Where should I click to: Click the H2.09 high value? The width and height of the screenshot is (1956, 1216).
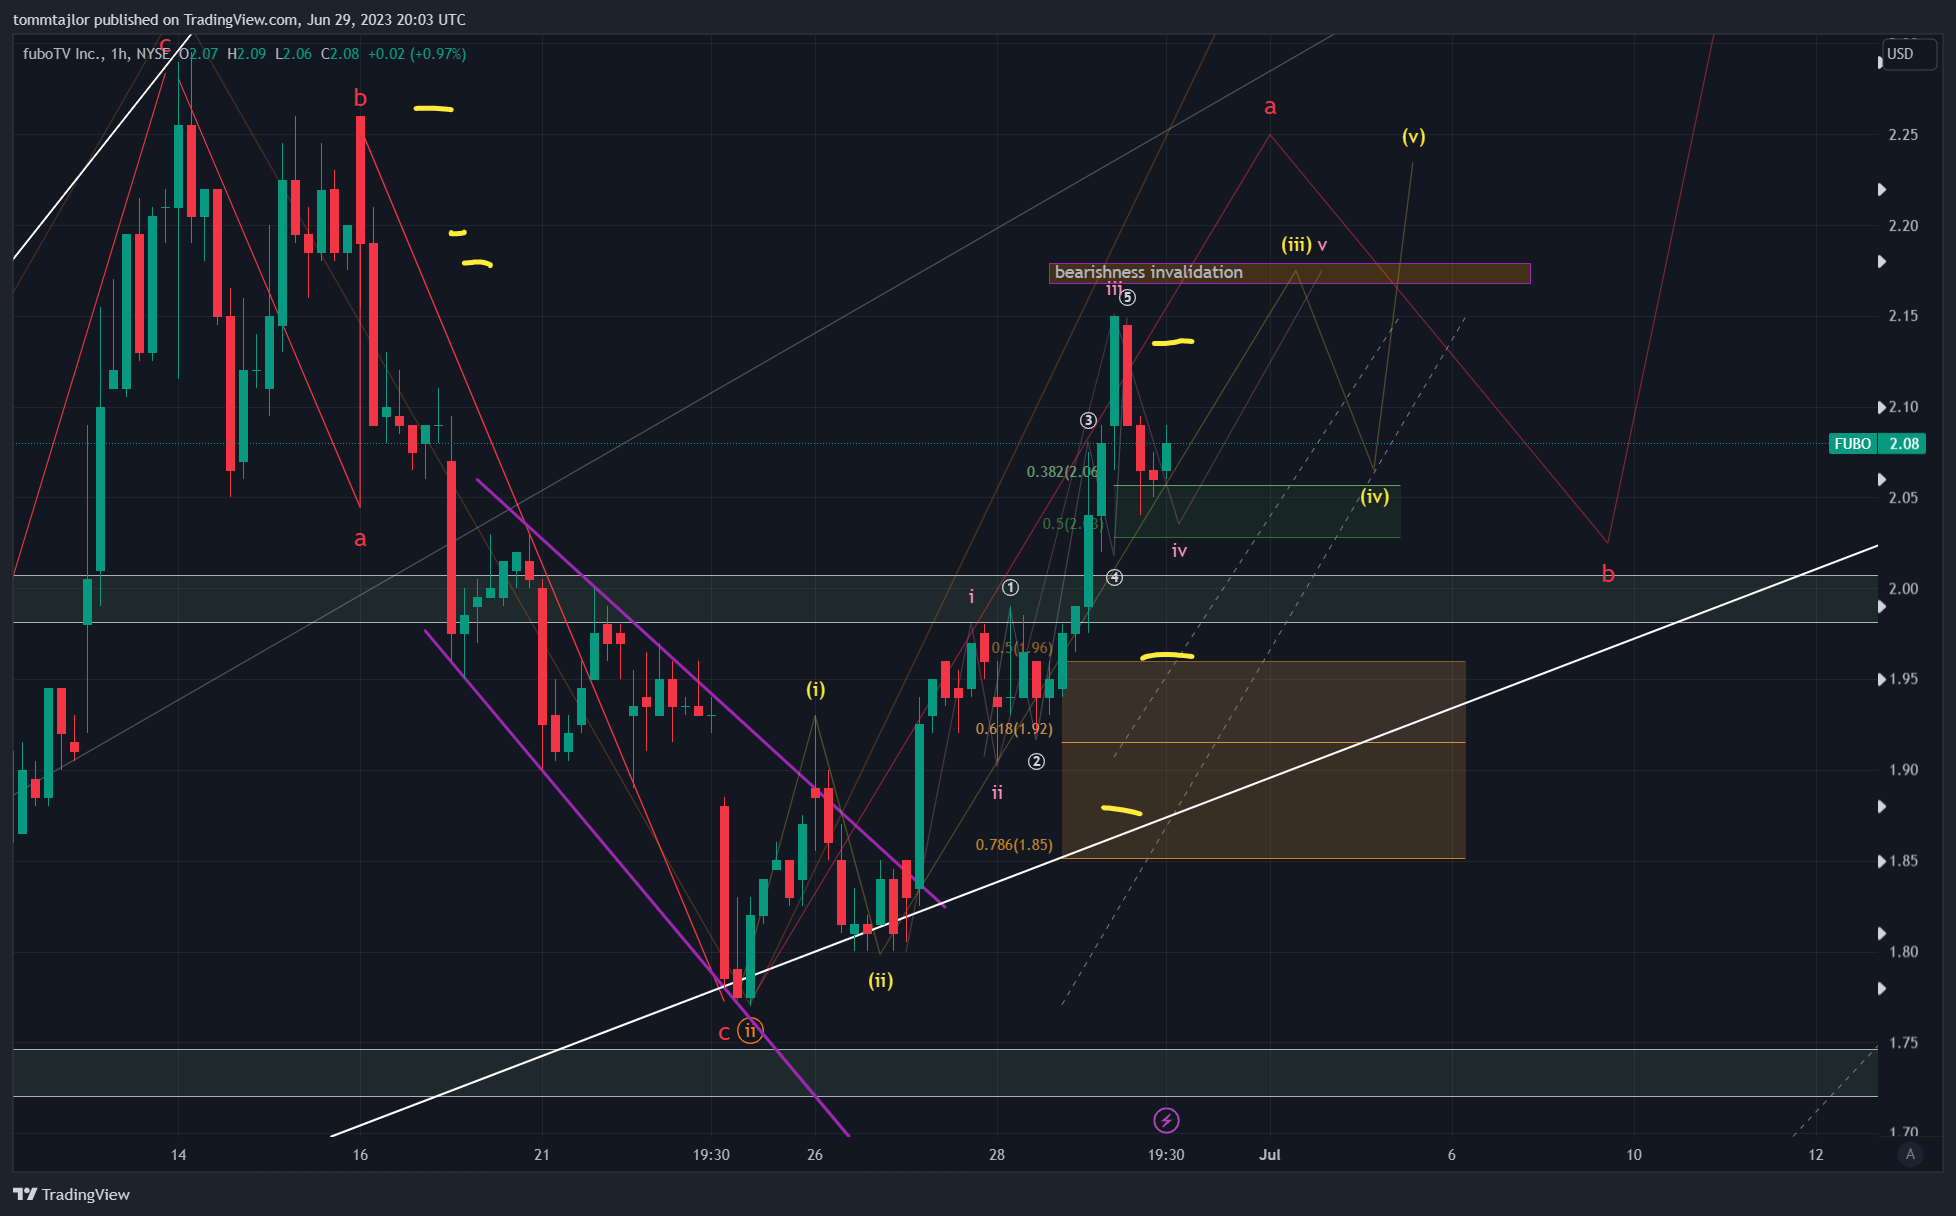click(x=247, y=54)
